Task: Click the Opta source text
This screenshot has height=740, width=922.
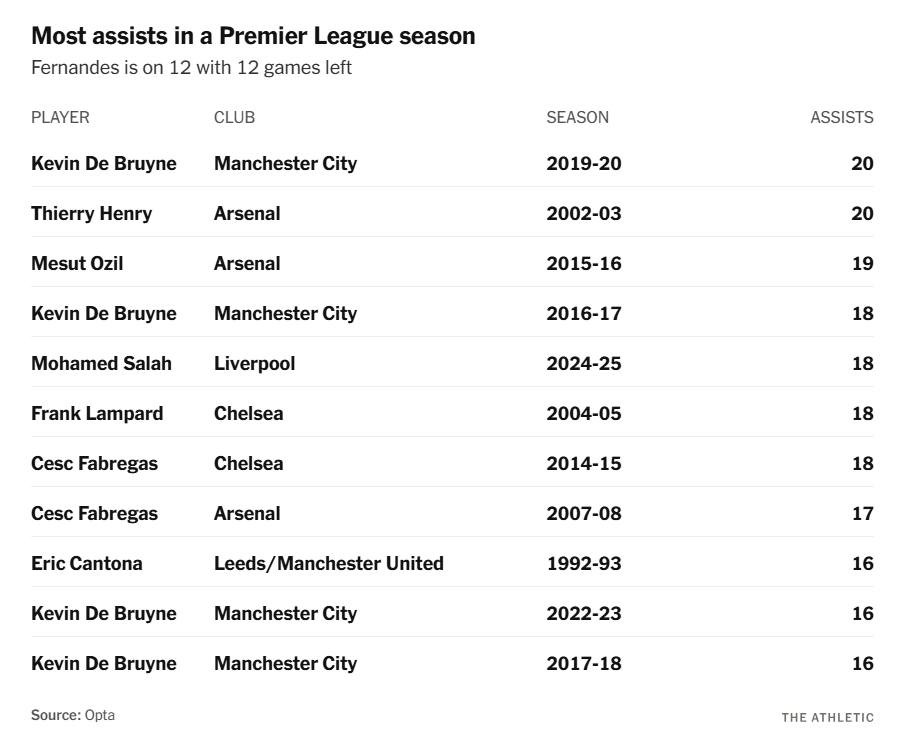Action: pos(99,715)
